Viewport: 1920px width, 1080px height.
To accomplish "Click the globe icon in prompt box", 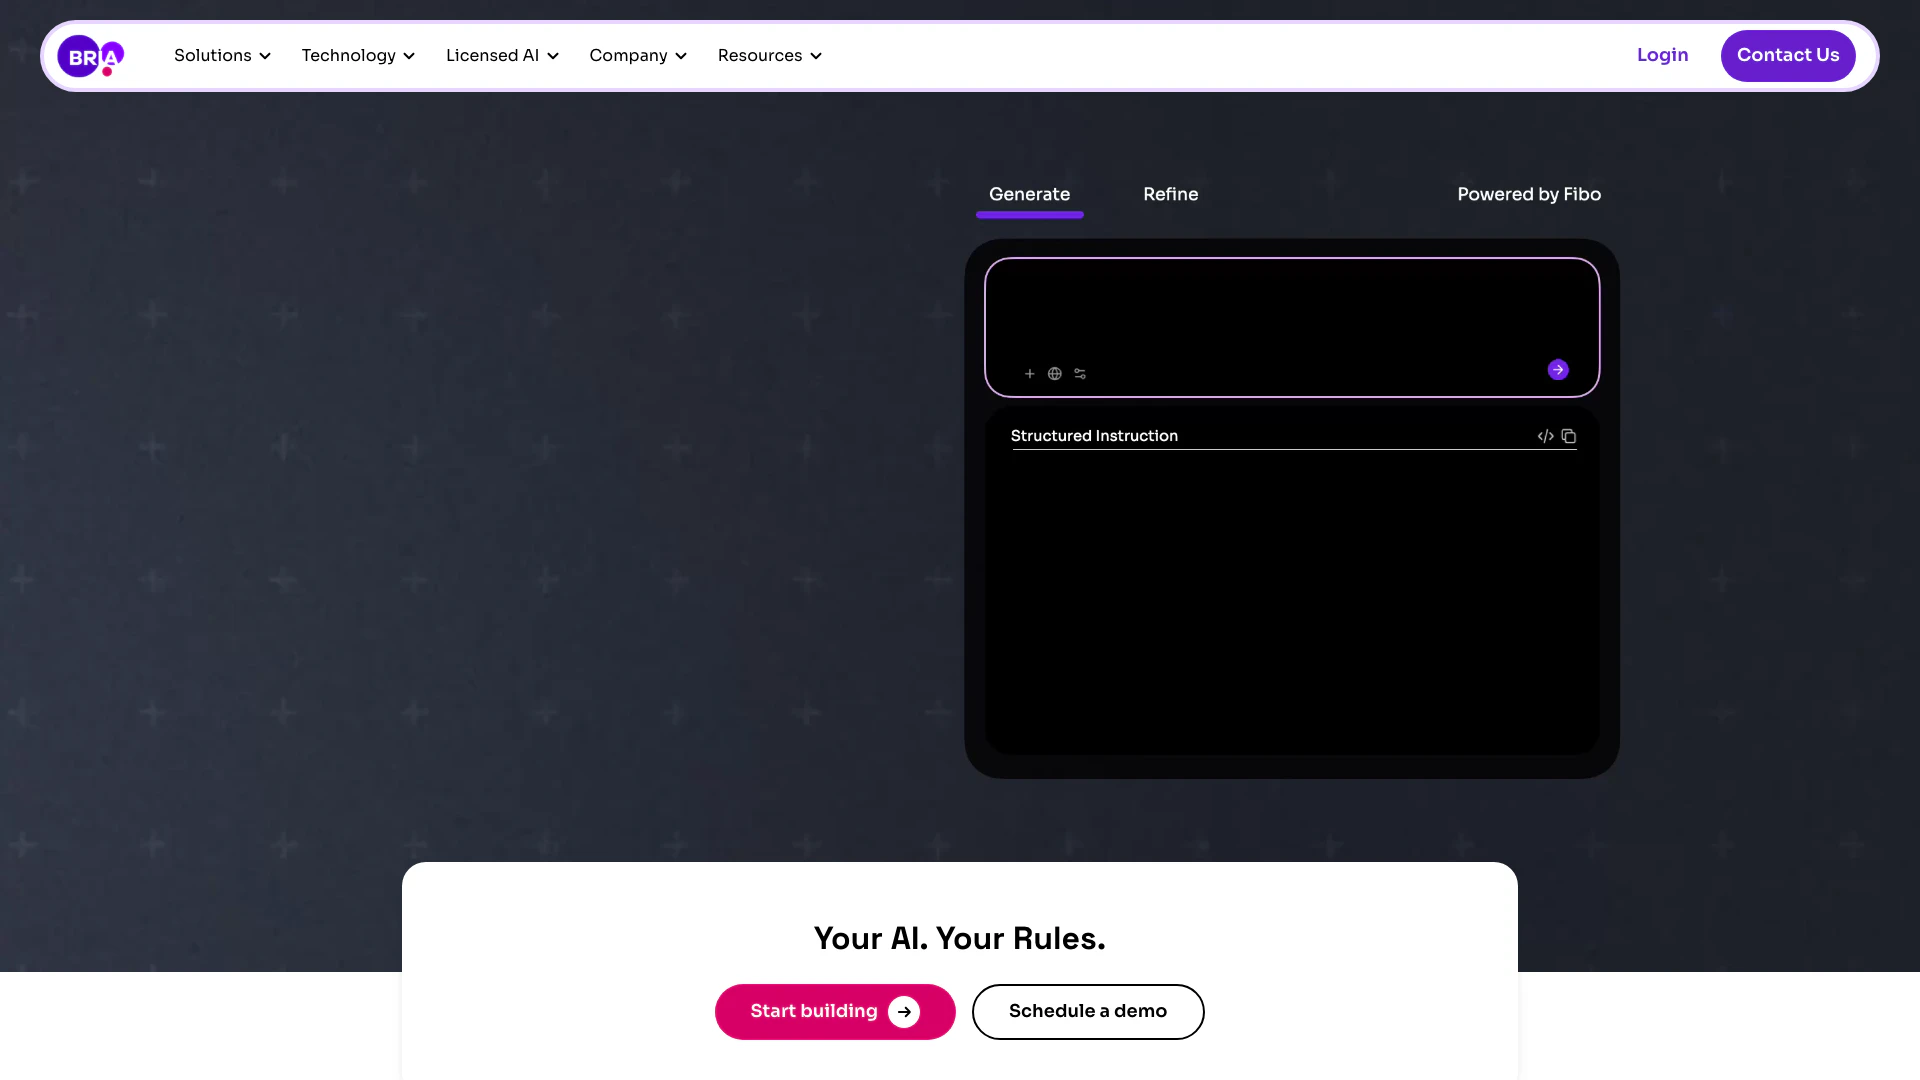I will point(1054,374).
